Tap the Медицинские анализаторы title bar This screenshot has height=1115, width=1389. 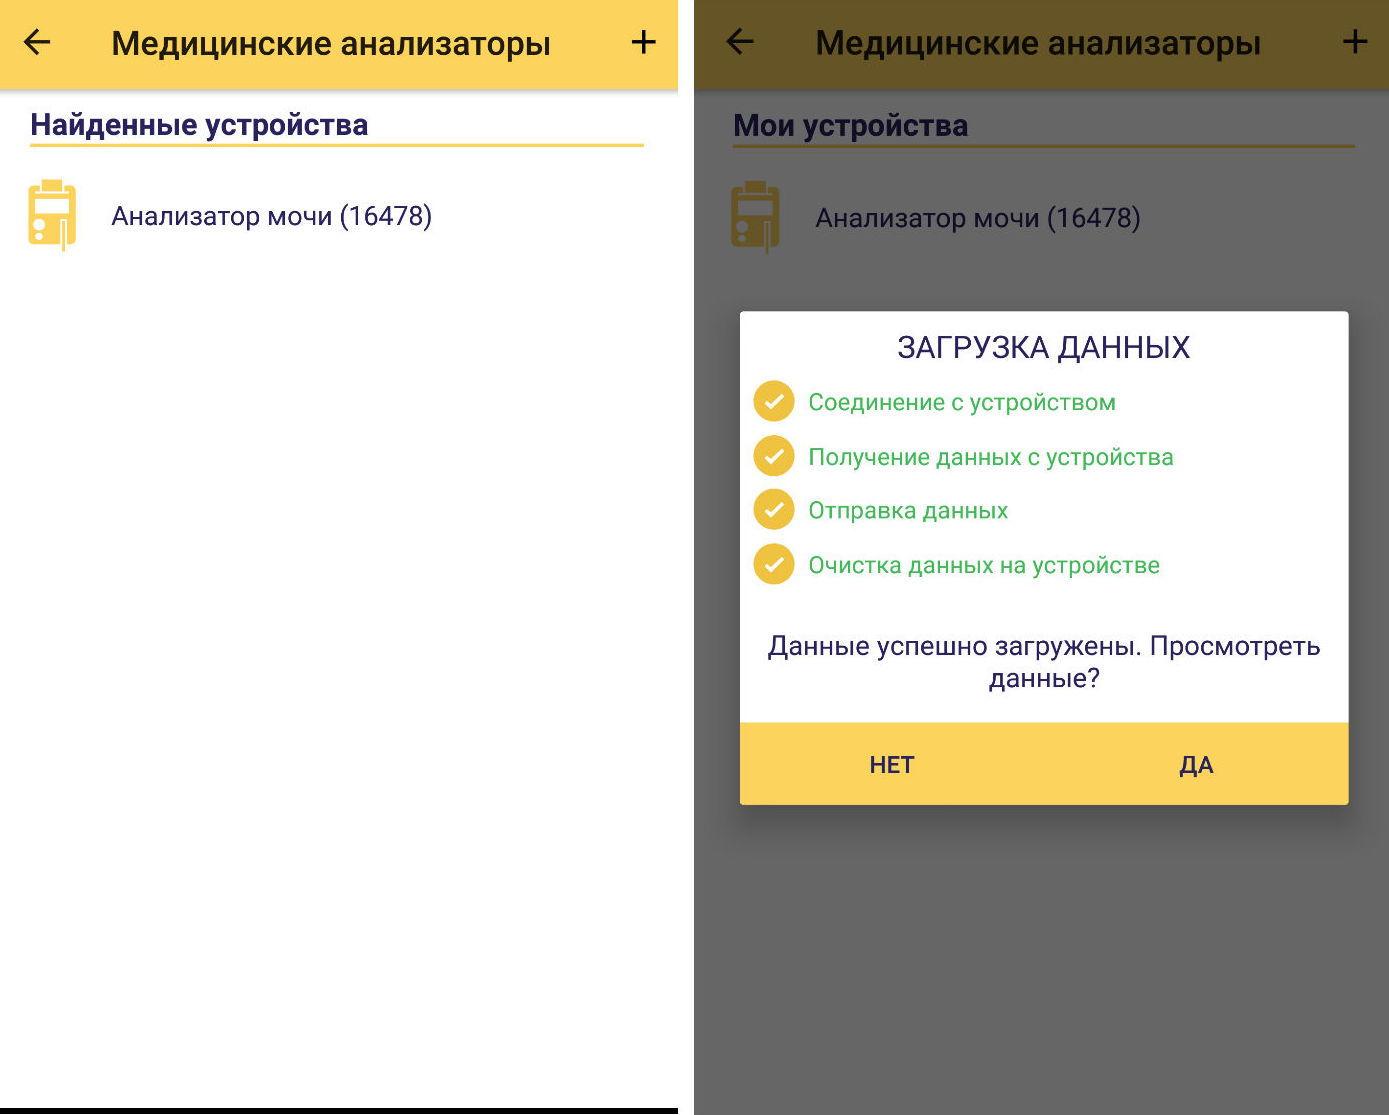click(x=331, y=43)
